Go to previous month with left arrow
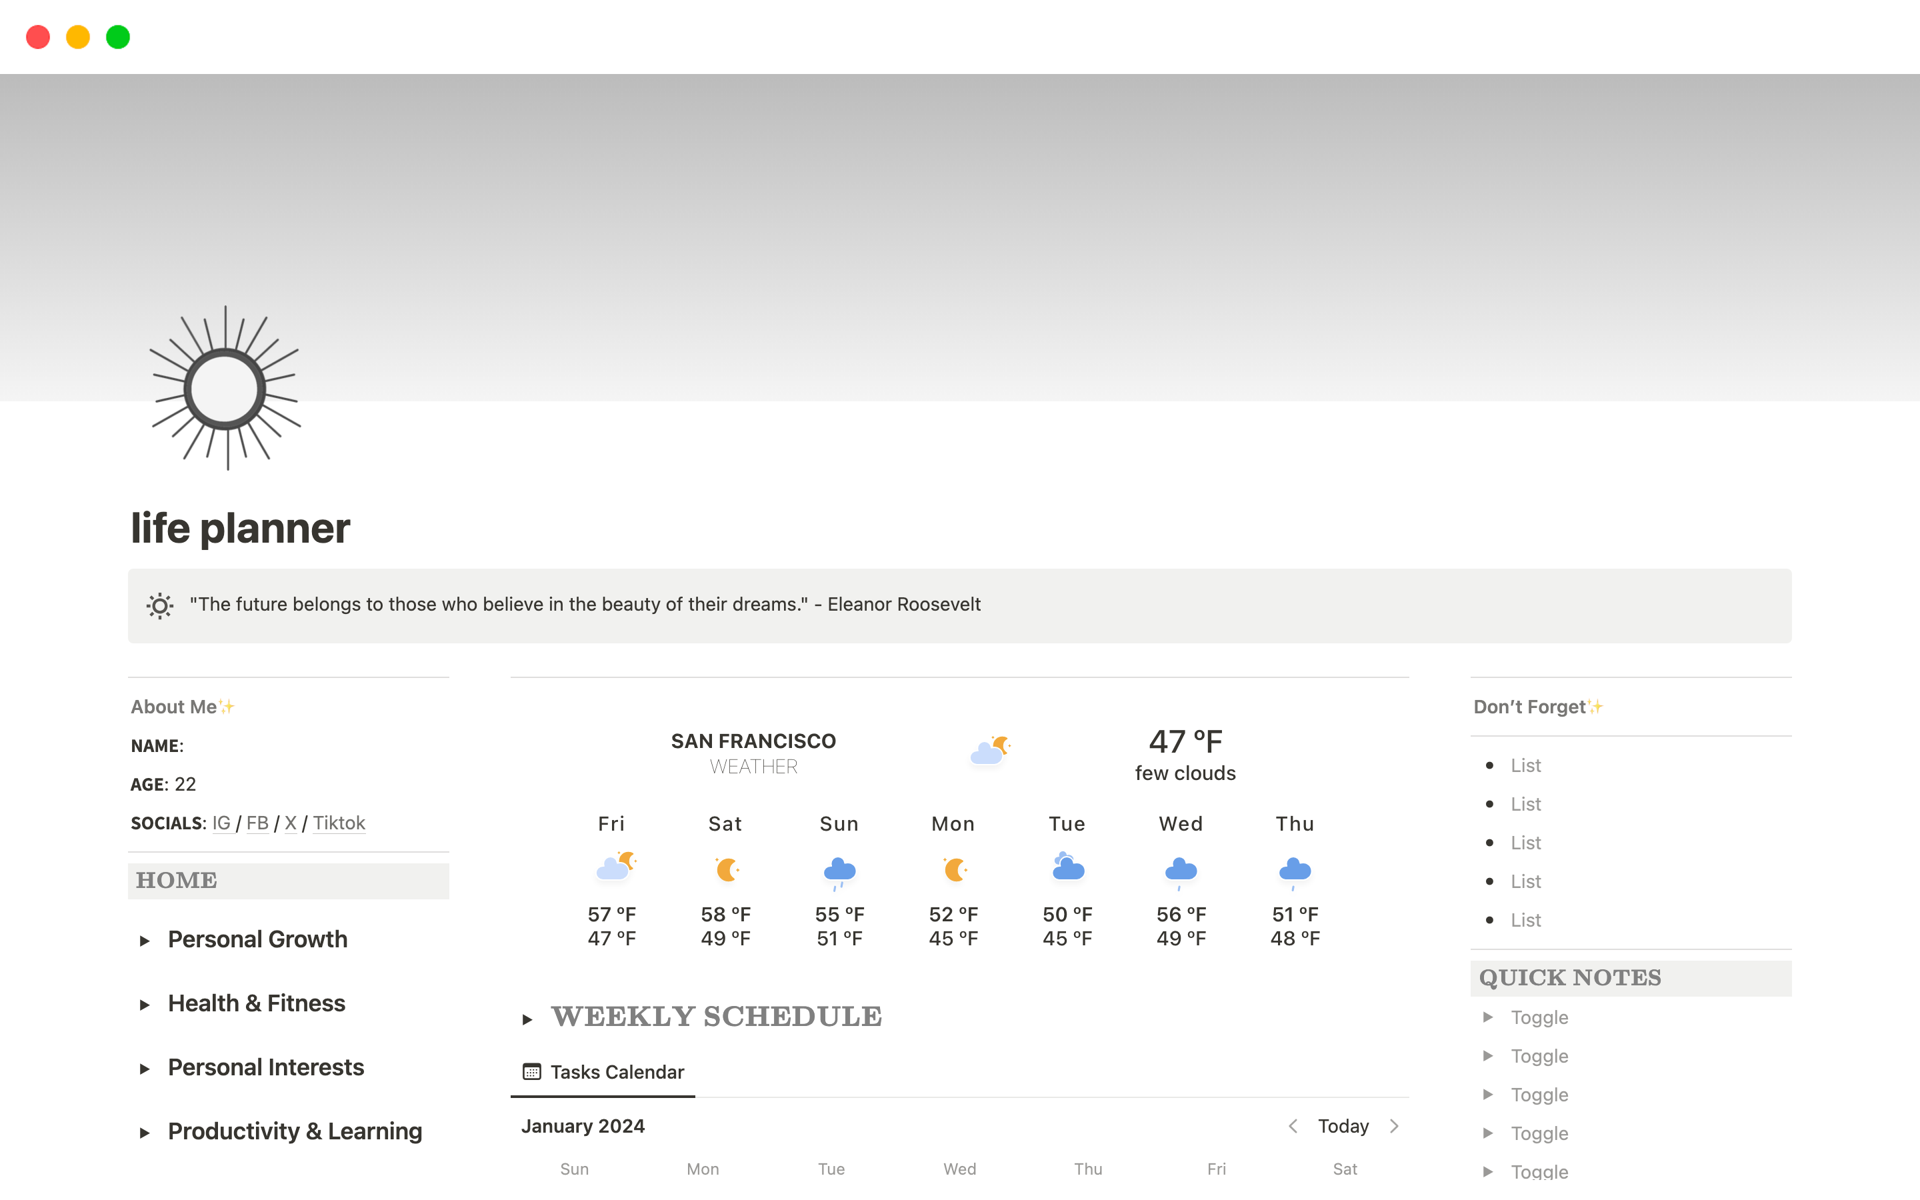This screenshot has height=1200, width=1920. tap(1293, 1126)
